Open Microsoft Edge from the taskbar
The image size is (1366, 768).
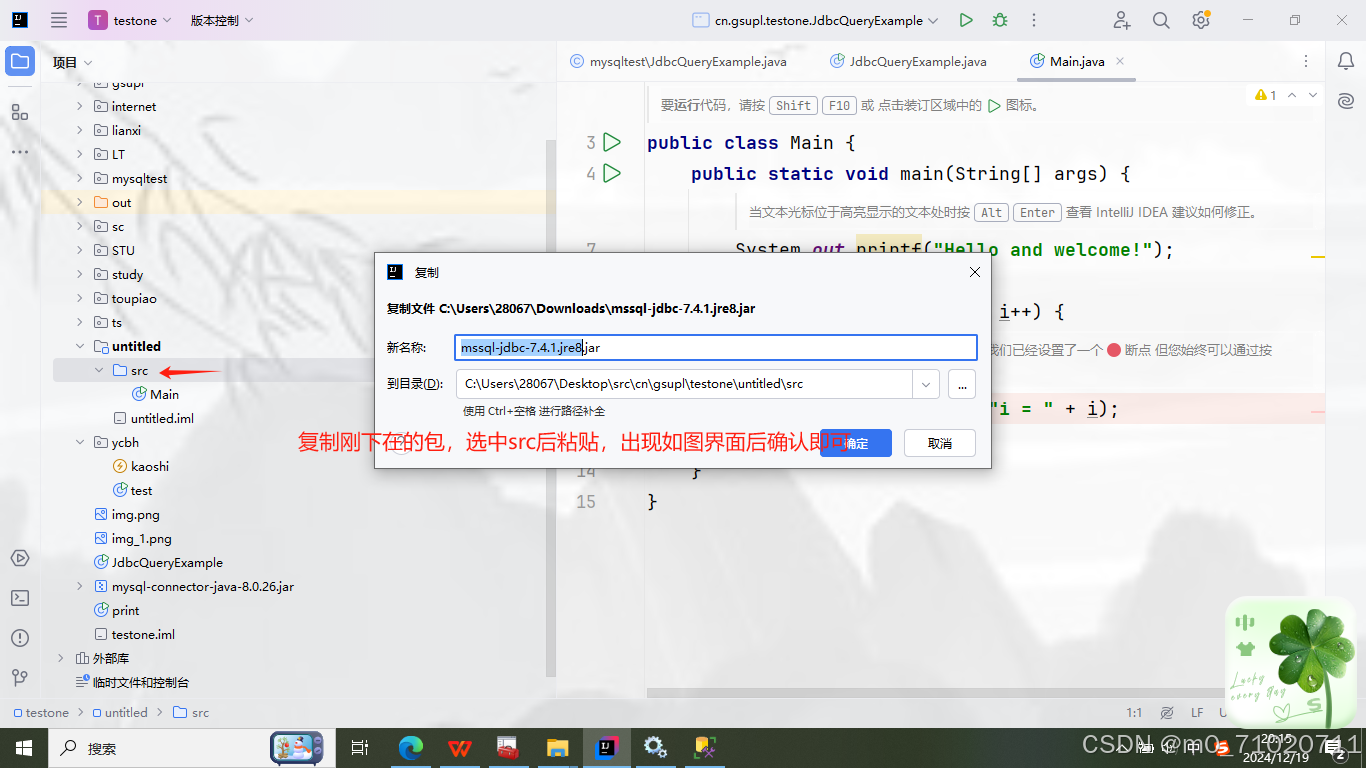tap(411, 747)
